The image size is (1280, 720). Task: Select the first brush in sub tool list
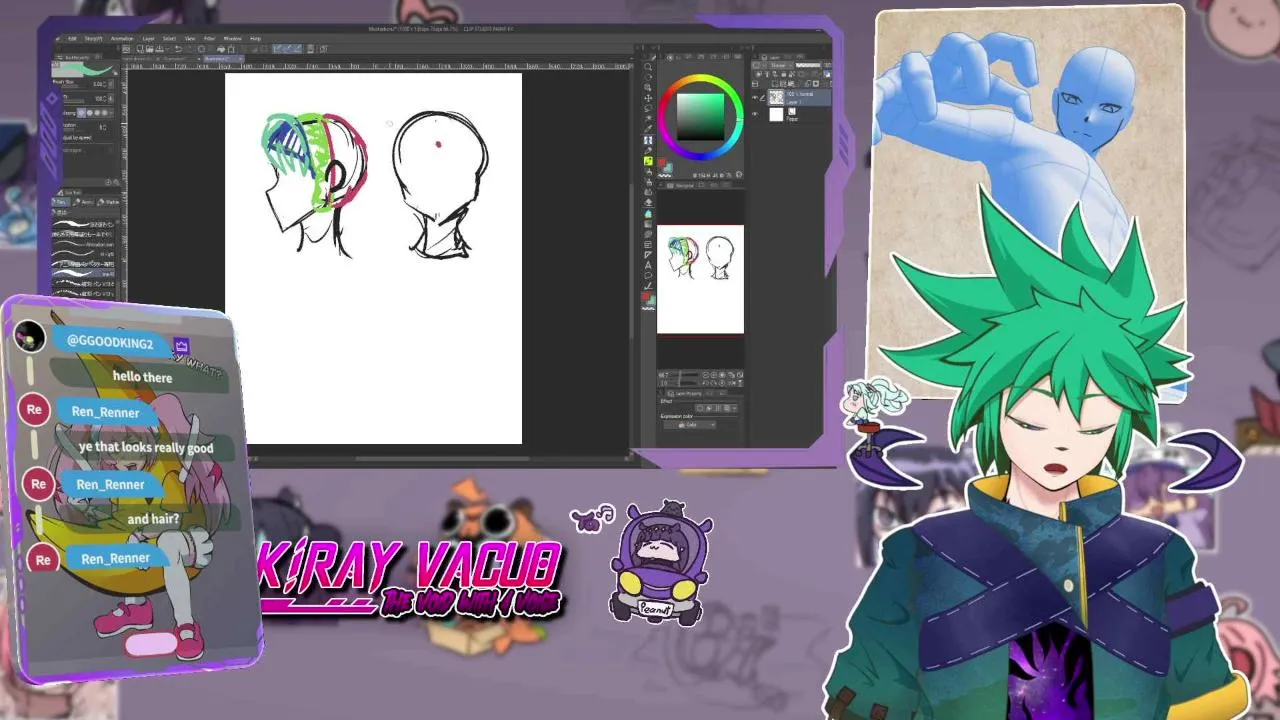click(85, 224)
